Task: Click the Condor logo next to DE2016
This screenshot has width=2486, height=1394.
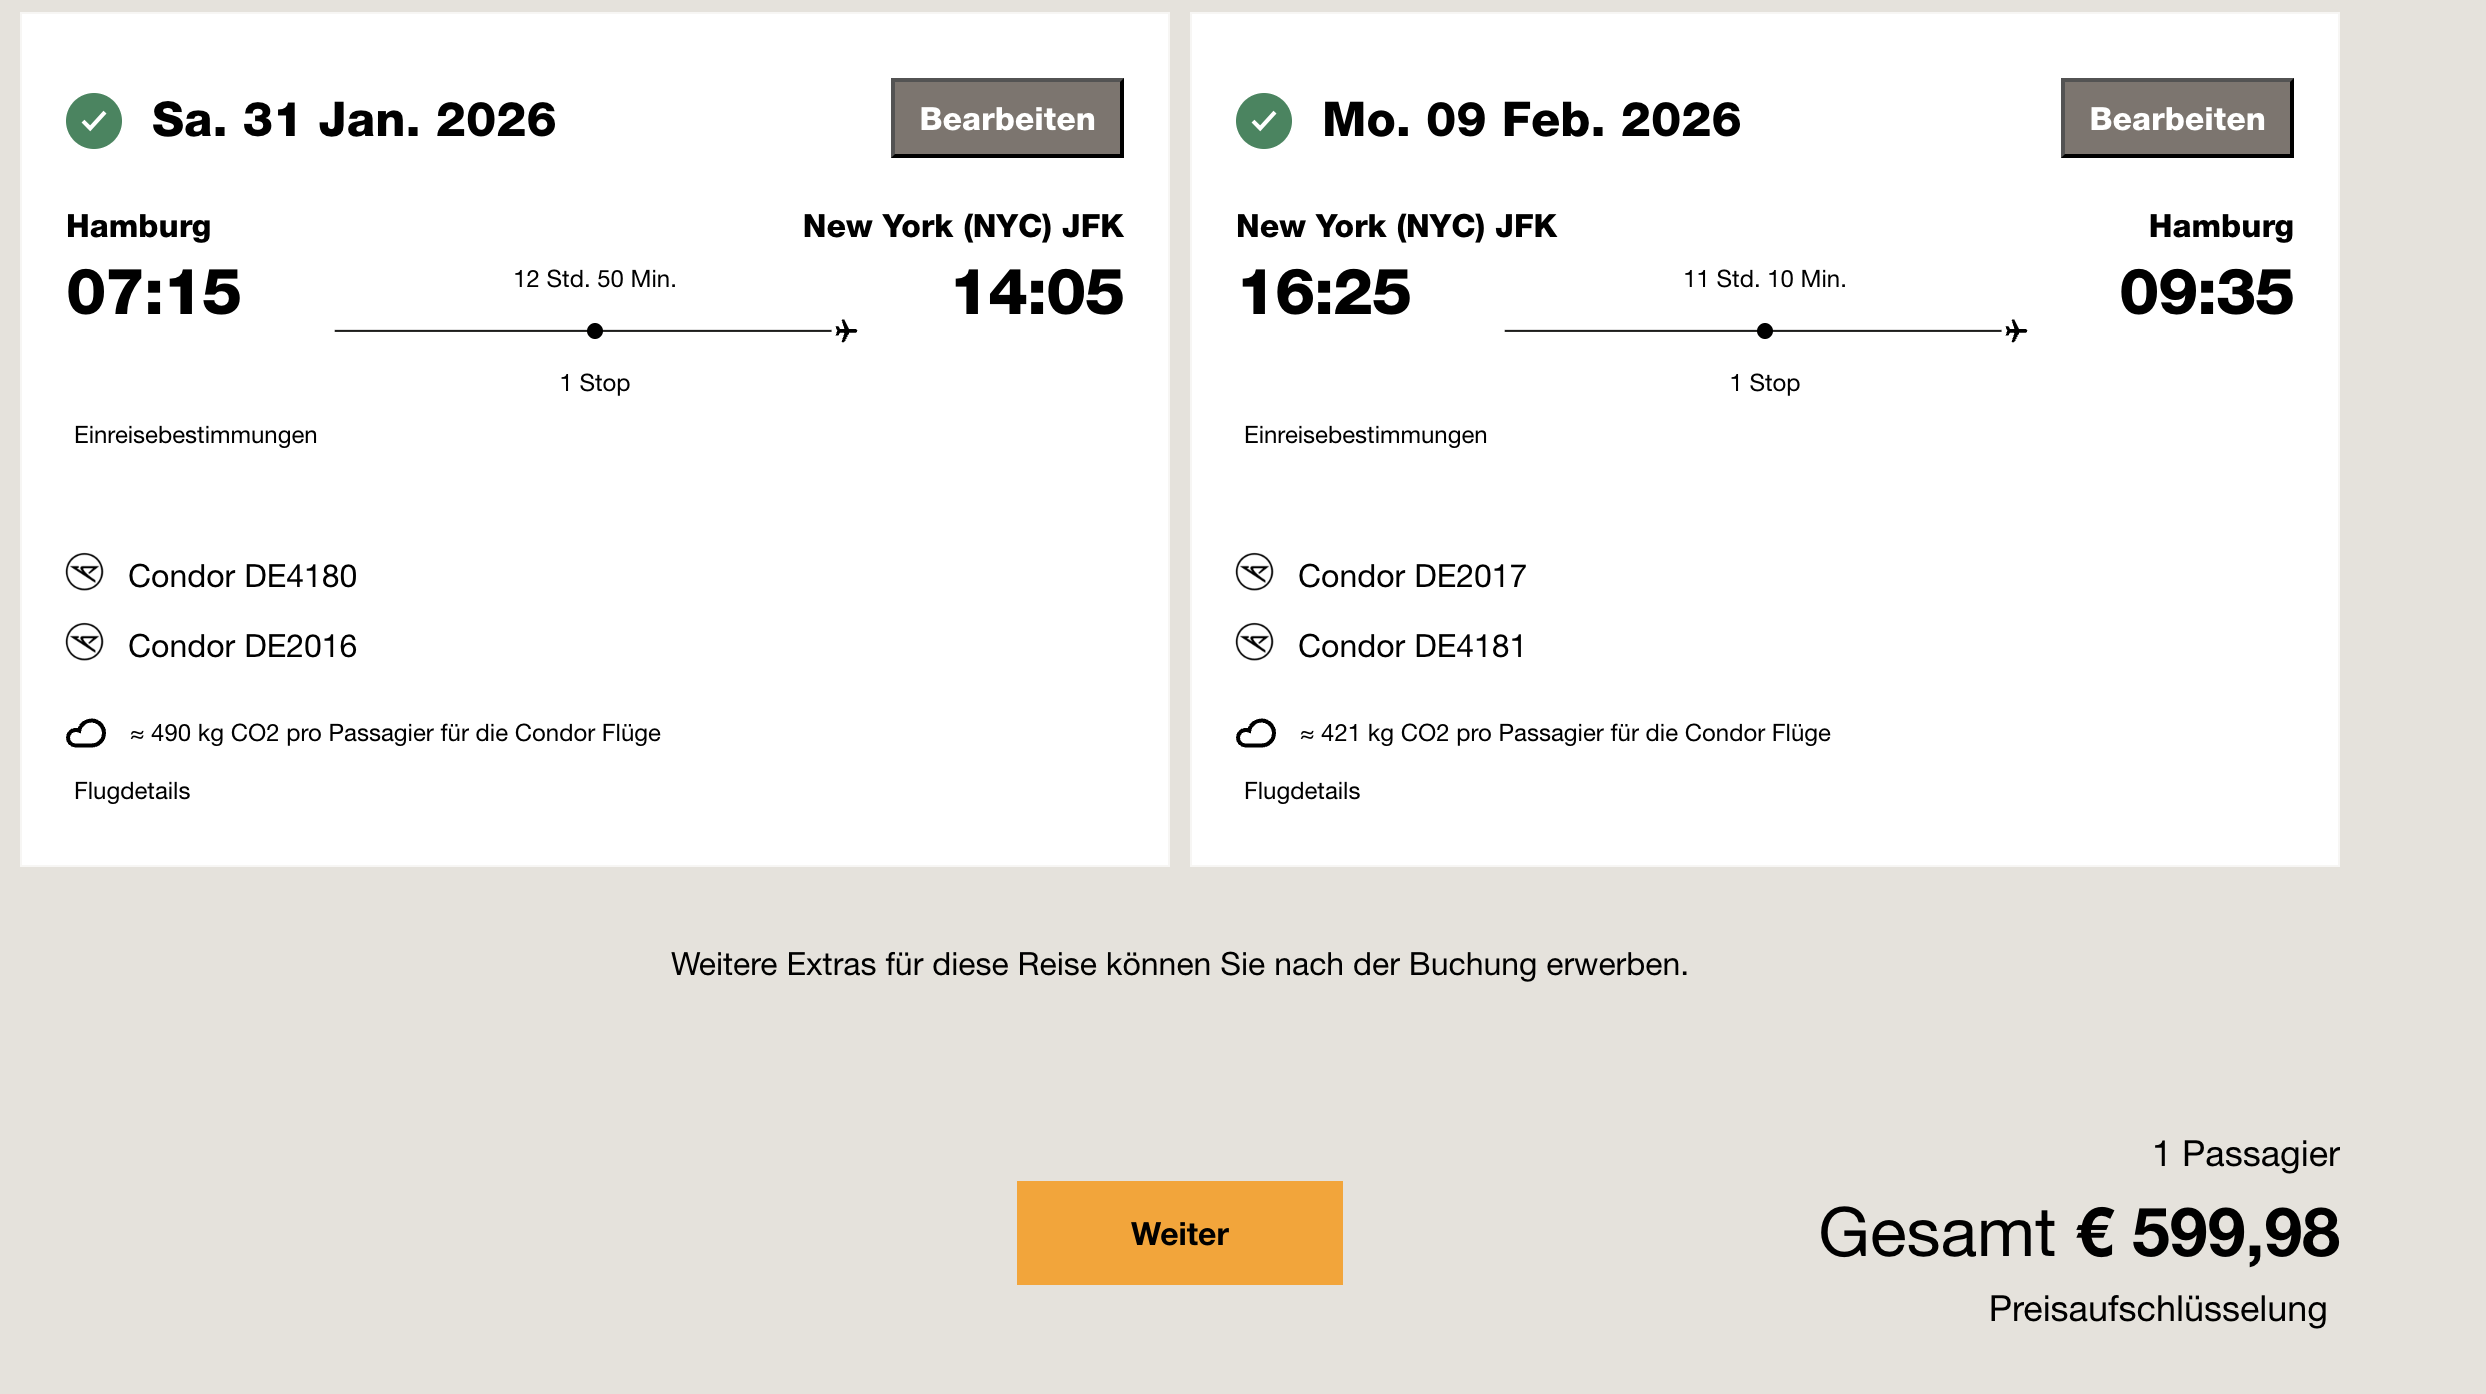Action: point(85,643)
